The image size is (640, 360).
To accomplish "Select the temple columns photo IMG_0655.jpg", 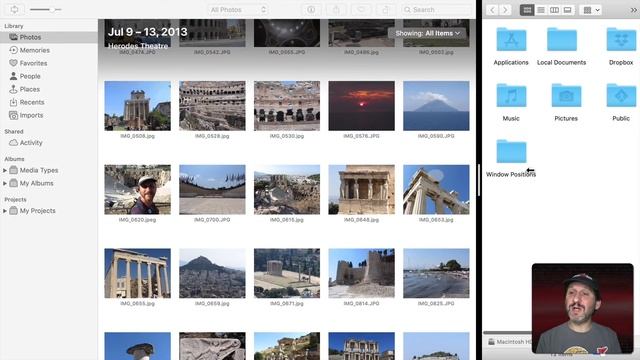I will pyautogui.click(x=138, y=273).
